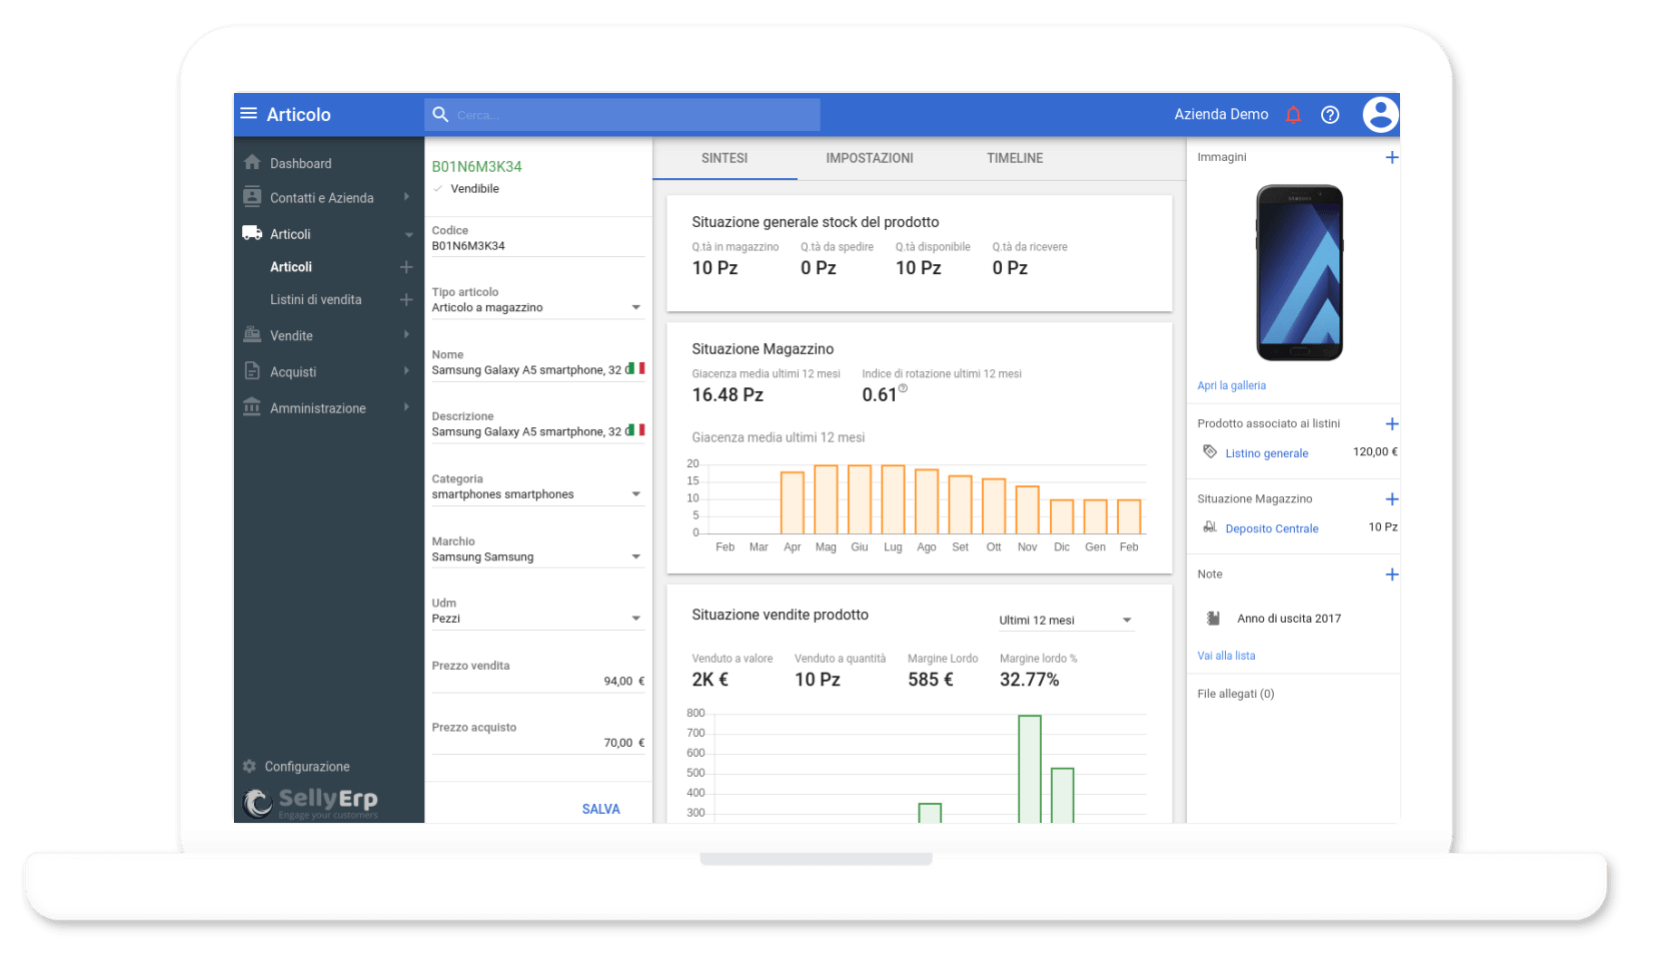Click the Prezzo vendita field
The height and width of the screenshot is (971, 1680).
tap(538, 681)
